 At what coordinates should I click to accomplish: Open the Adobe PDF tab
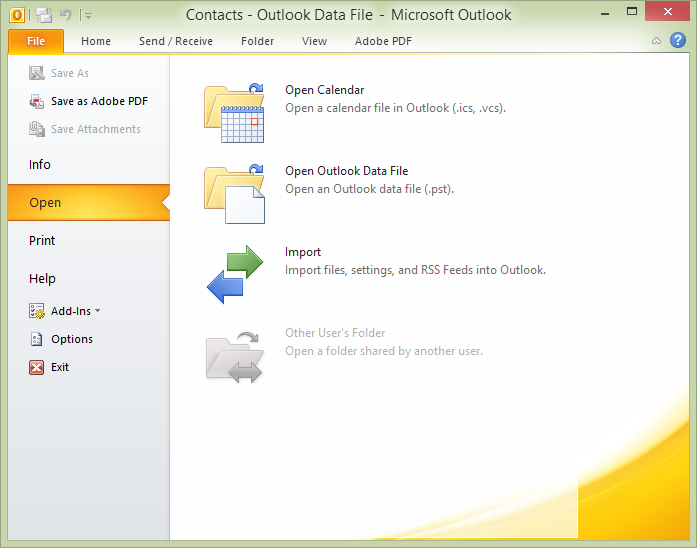pyautogui.click(x=383, y=41)
